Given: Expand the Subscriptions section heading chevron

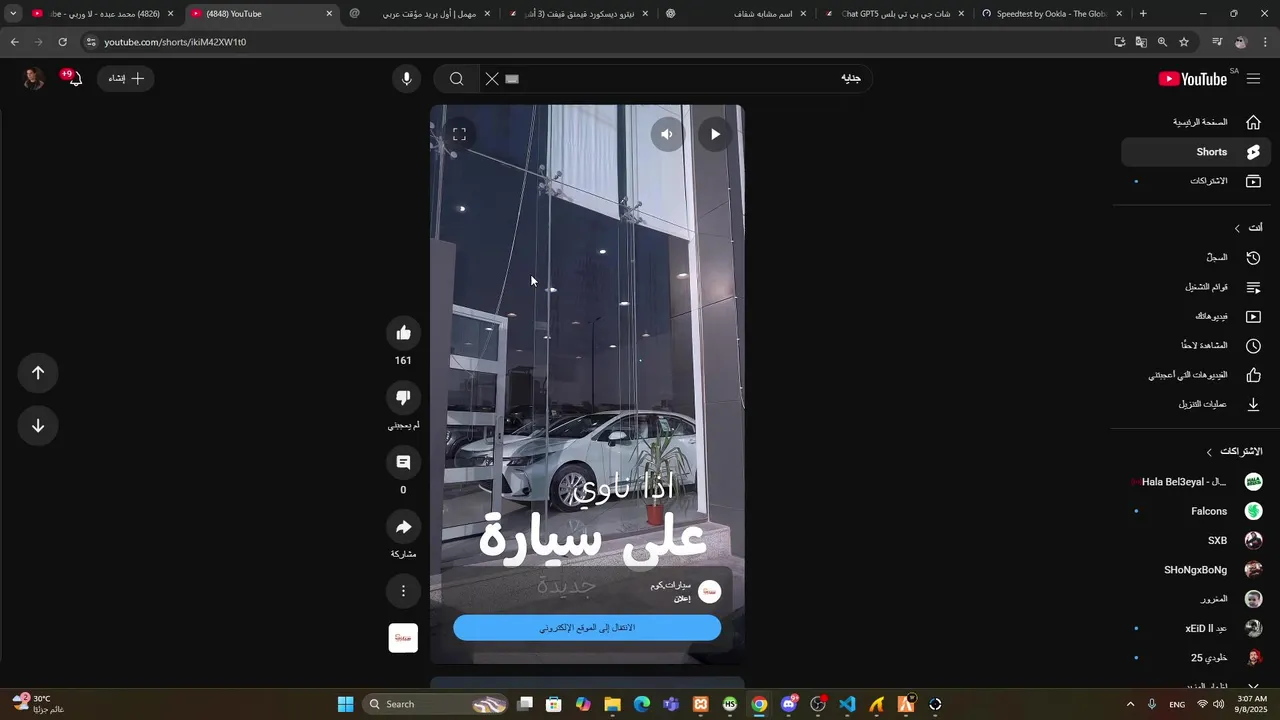Looking at the screenshot, I should [x=1209, y=452].
